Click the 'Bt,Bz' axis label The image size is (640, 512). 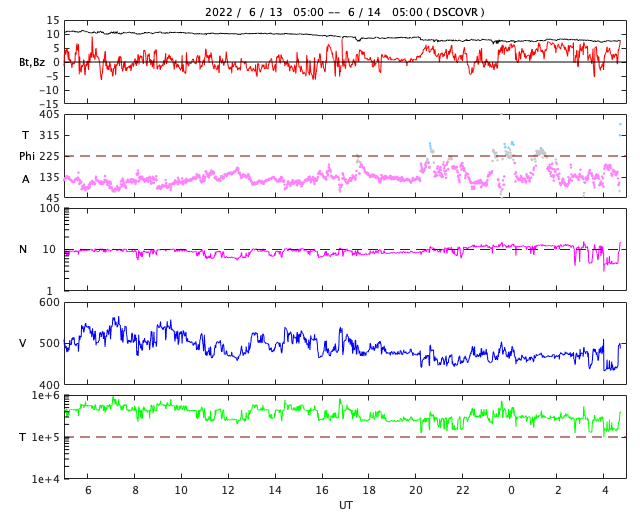pos(32,62)
